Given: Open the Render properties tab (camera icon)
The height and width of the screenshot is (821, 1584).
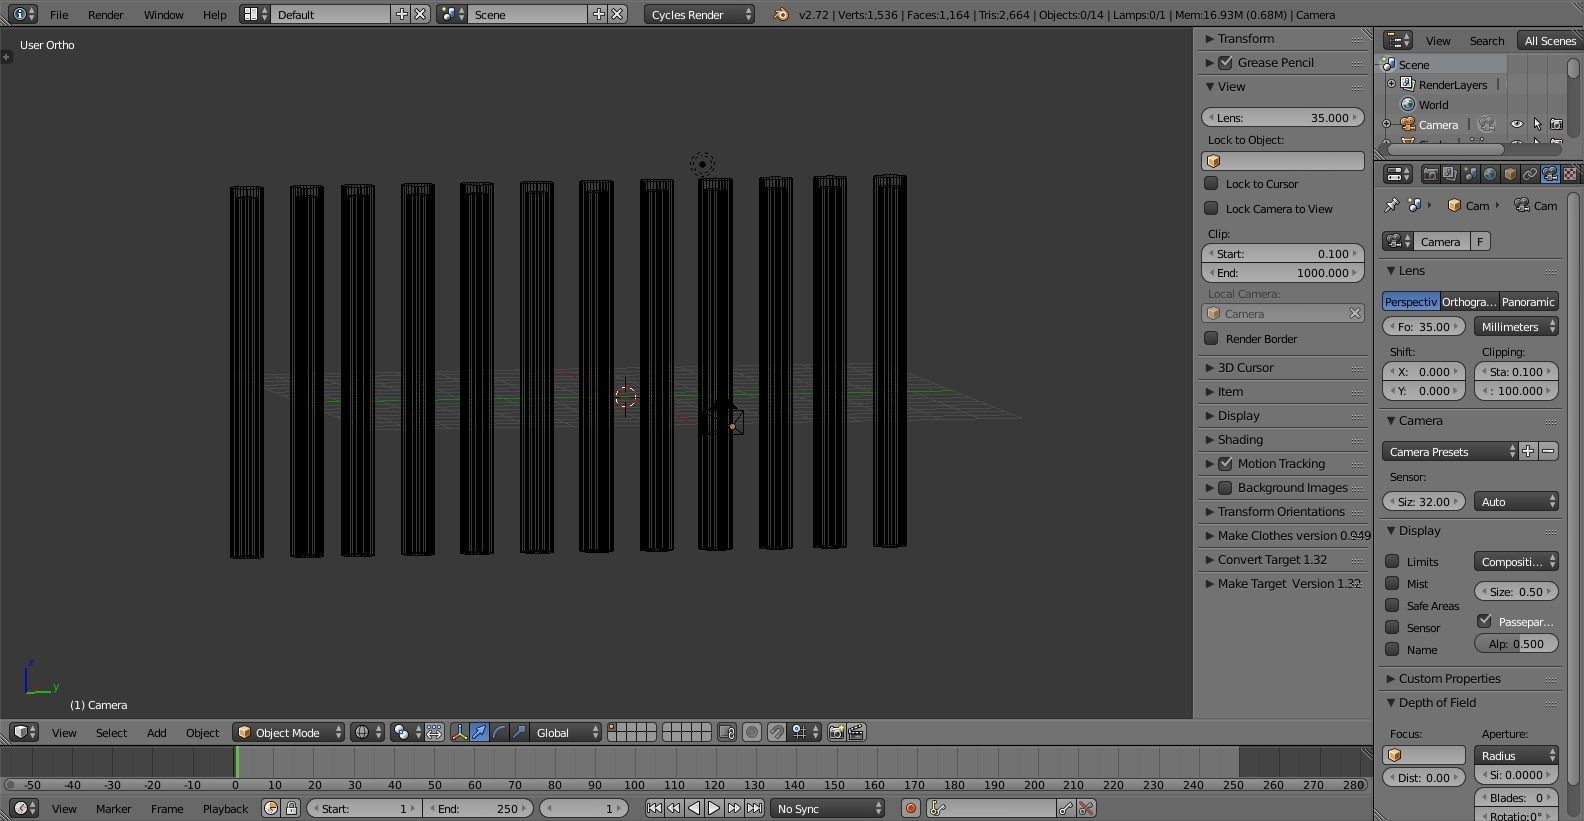Looking at the screenshot, I should coord(1430,174).
